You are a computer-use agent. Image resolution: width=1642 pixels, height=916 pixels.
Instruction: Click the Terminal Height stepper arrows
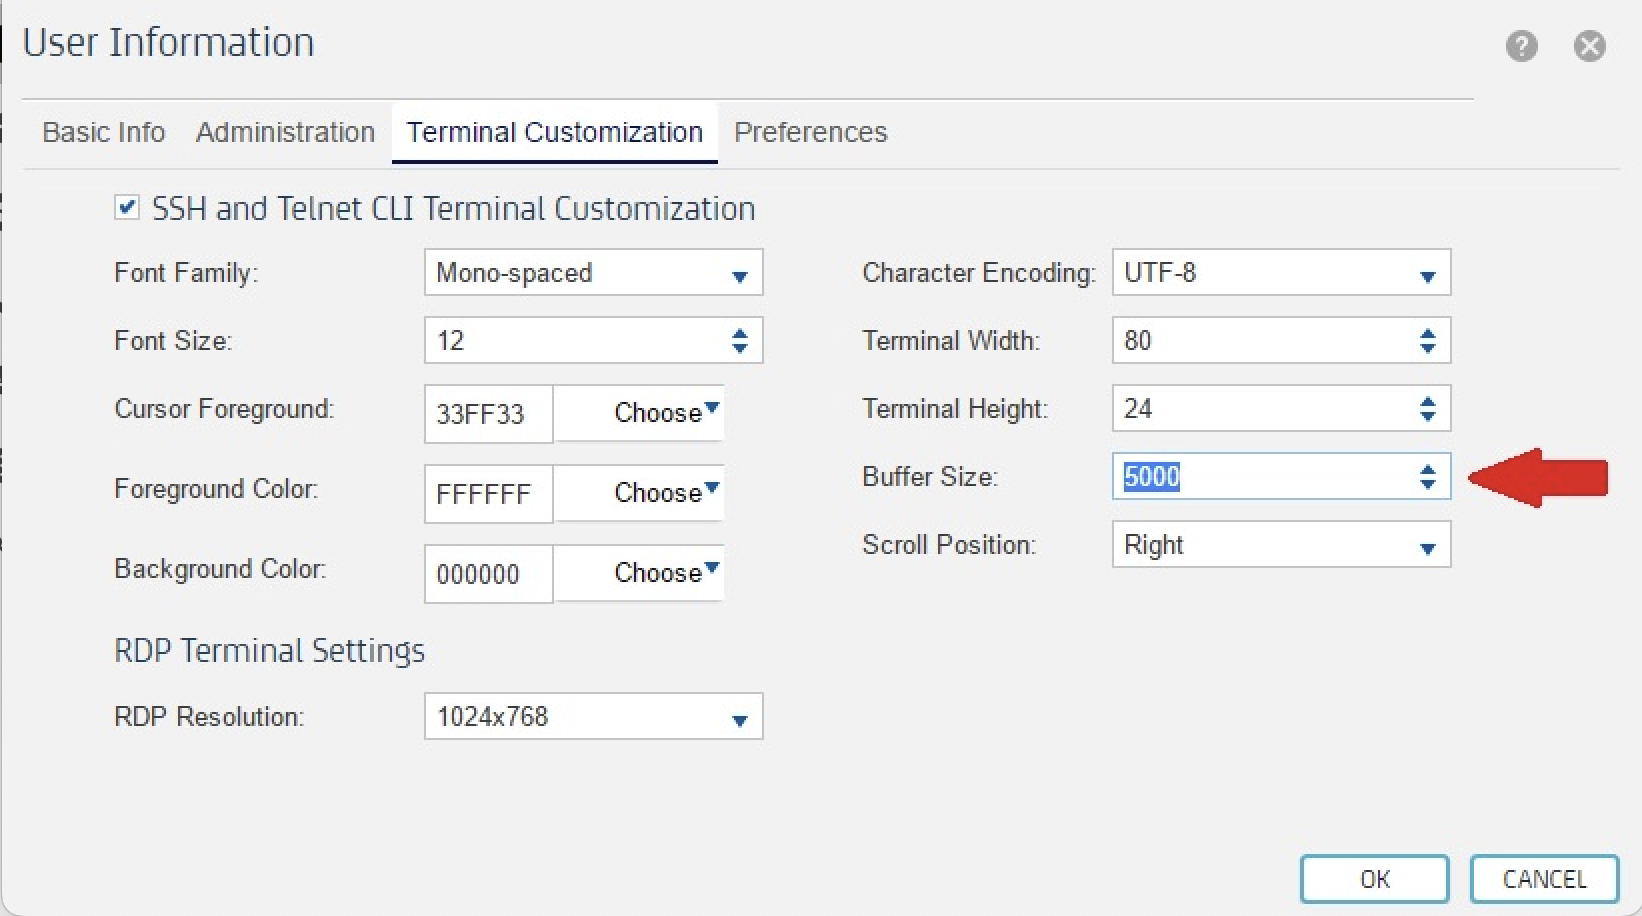pos(1427,409)
